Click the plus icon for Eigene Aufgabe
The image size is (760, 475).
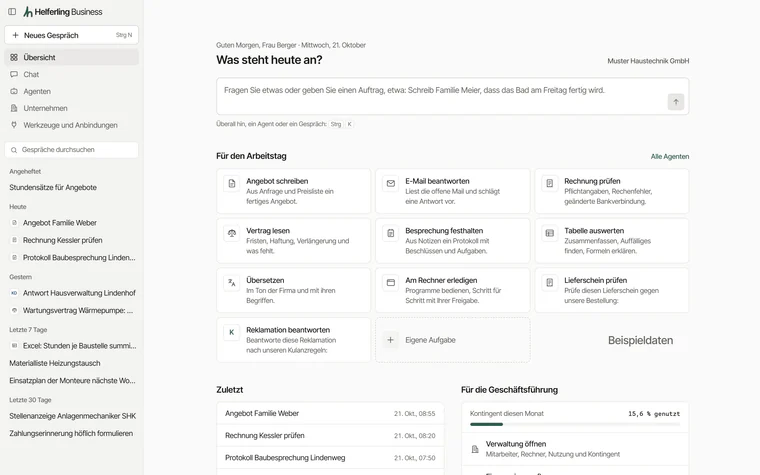coord(391,340)
